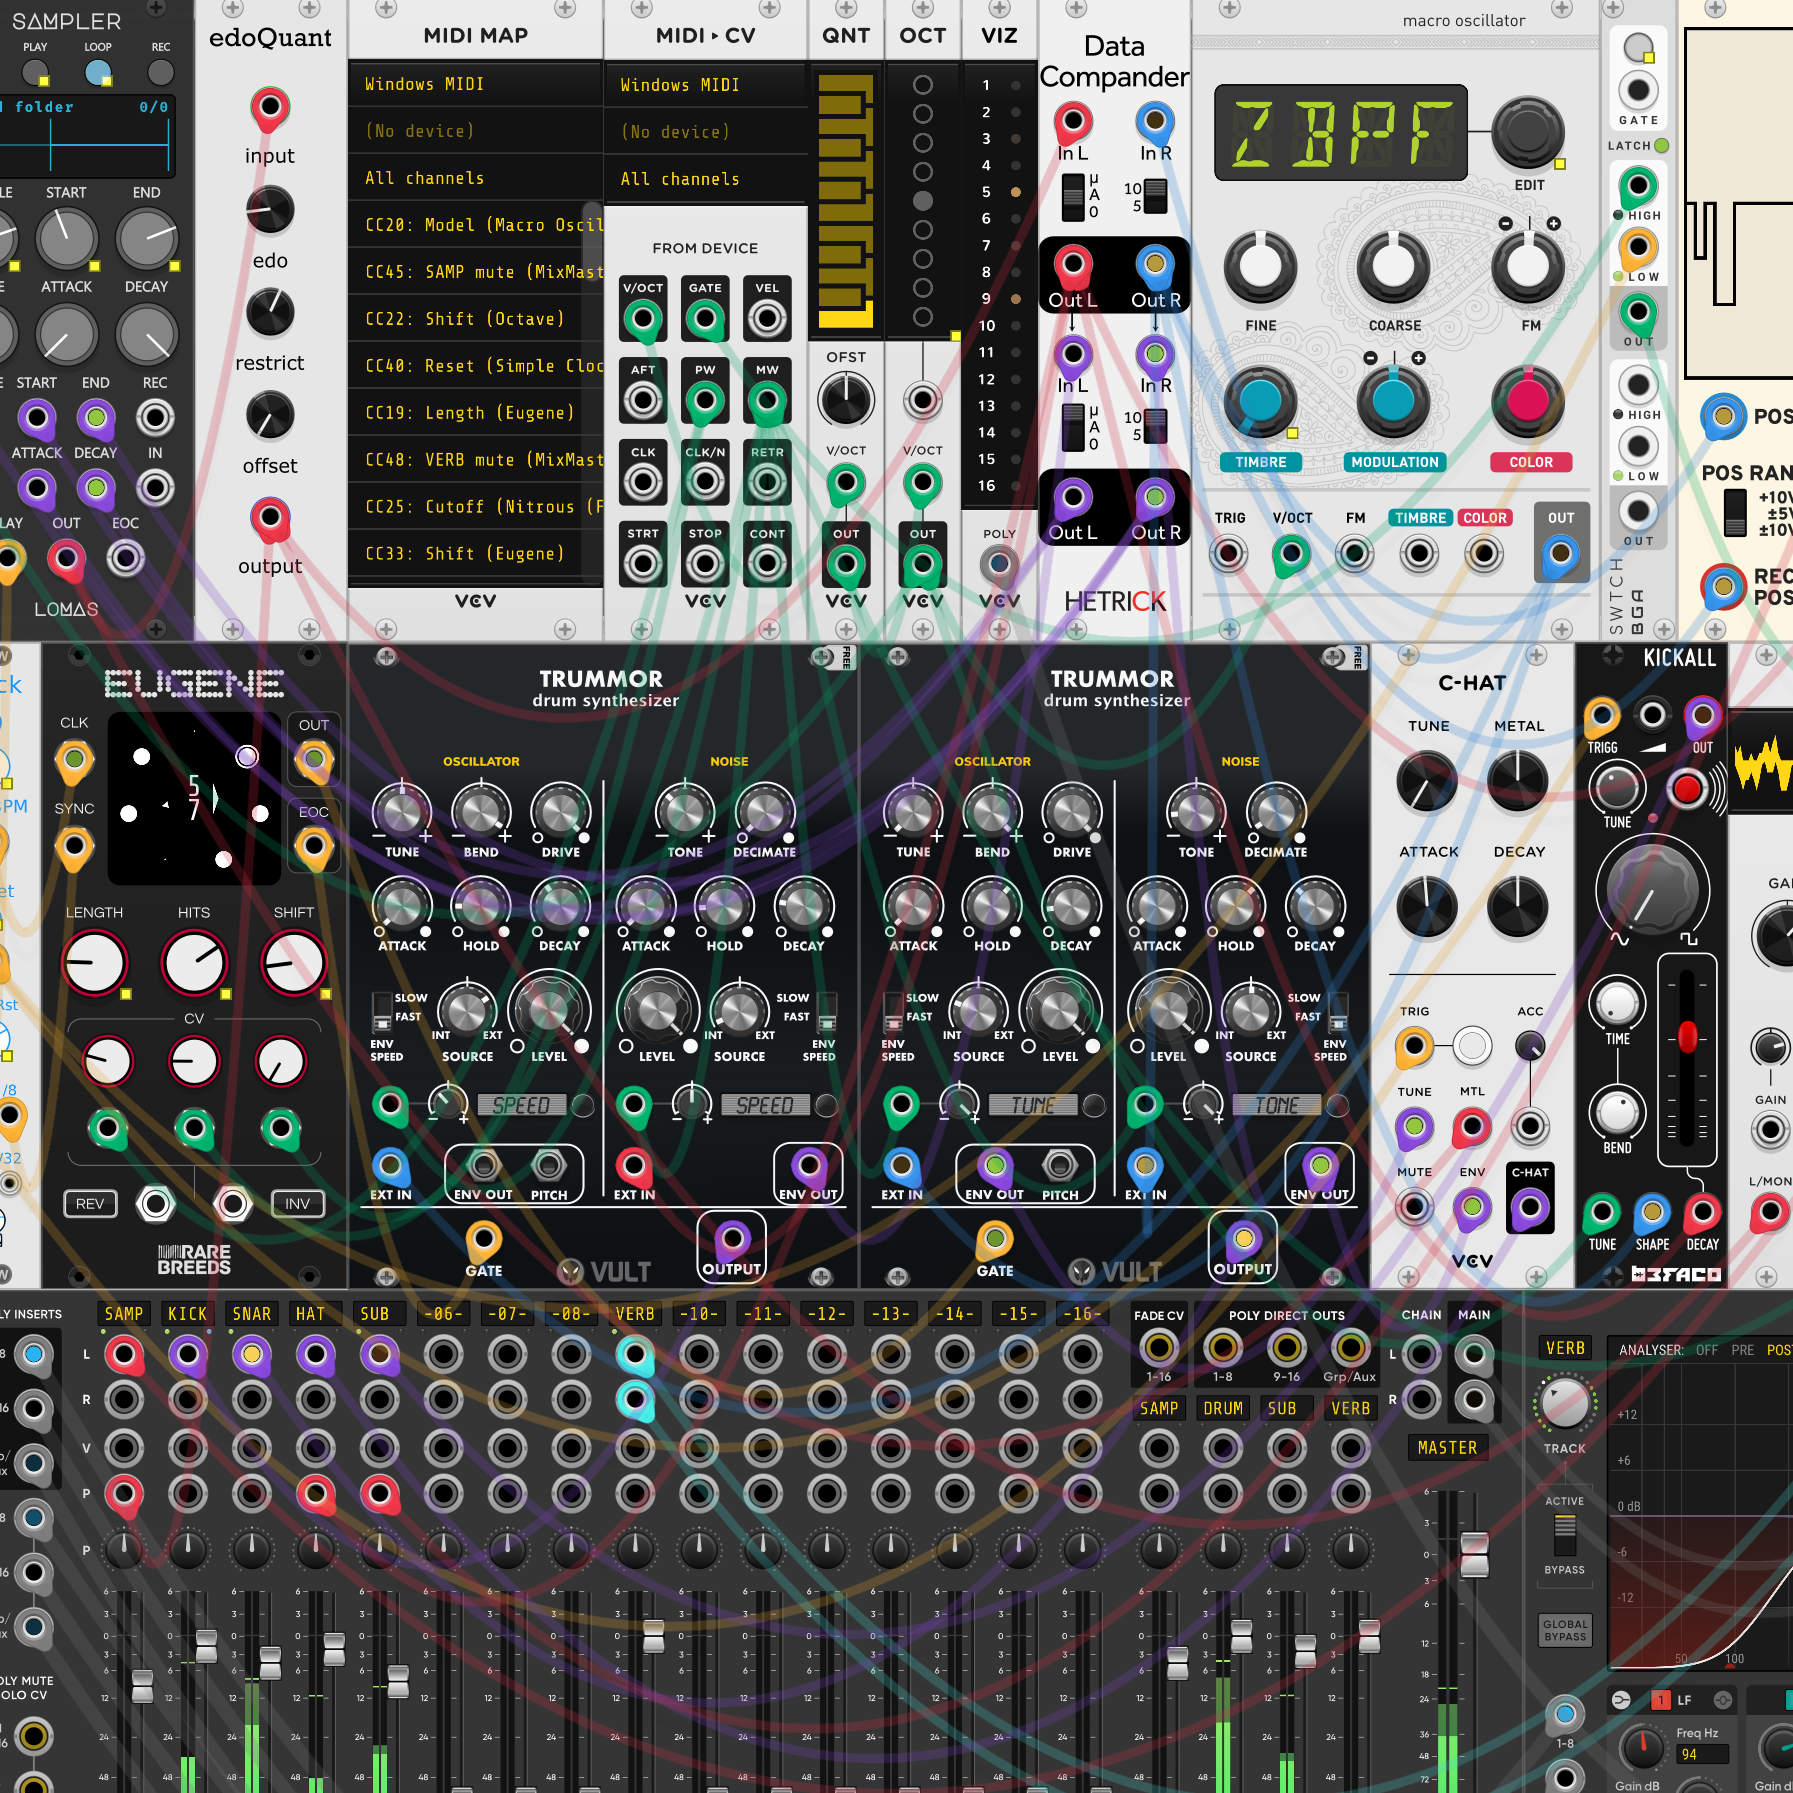Click the C-HAT TRIG input jack

pyautogui.click(x=1414, y=1047)
